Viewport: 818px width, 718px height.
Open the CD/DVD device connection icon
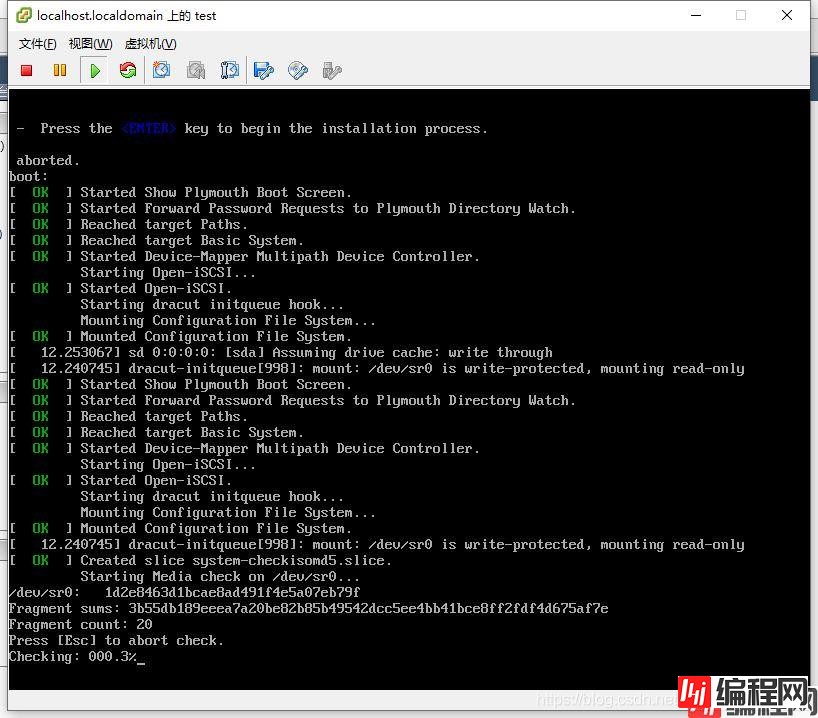(298, 70)
